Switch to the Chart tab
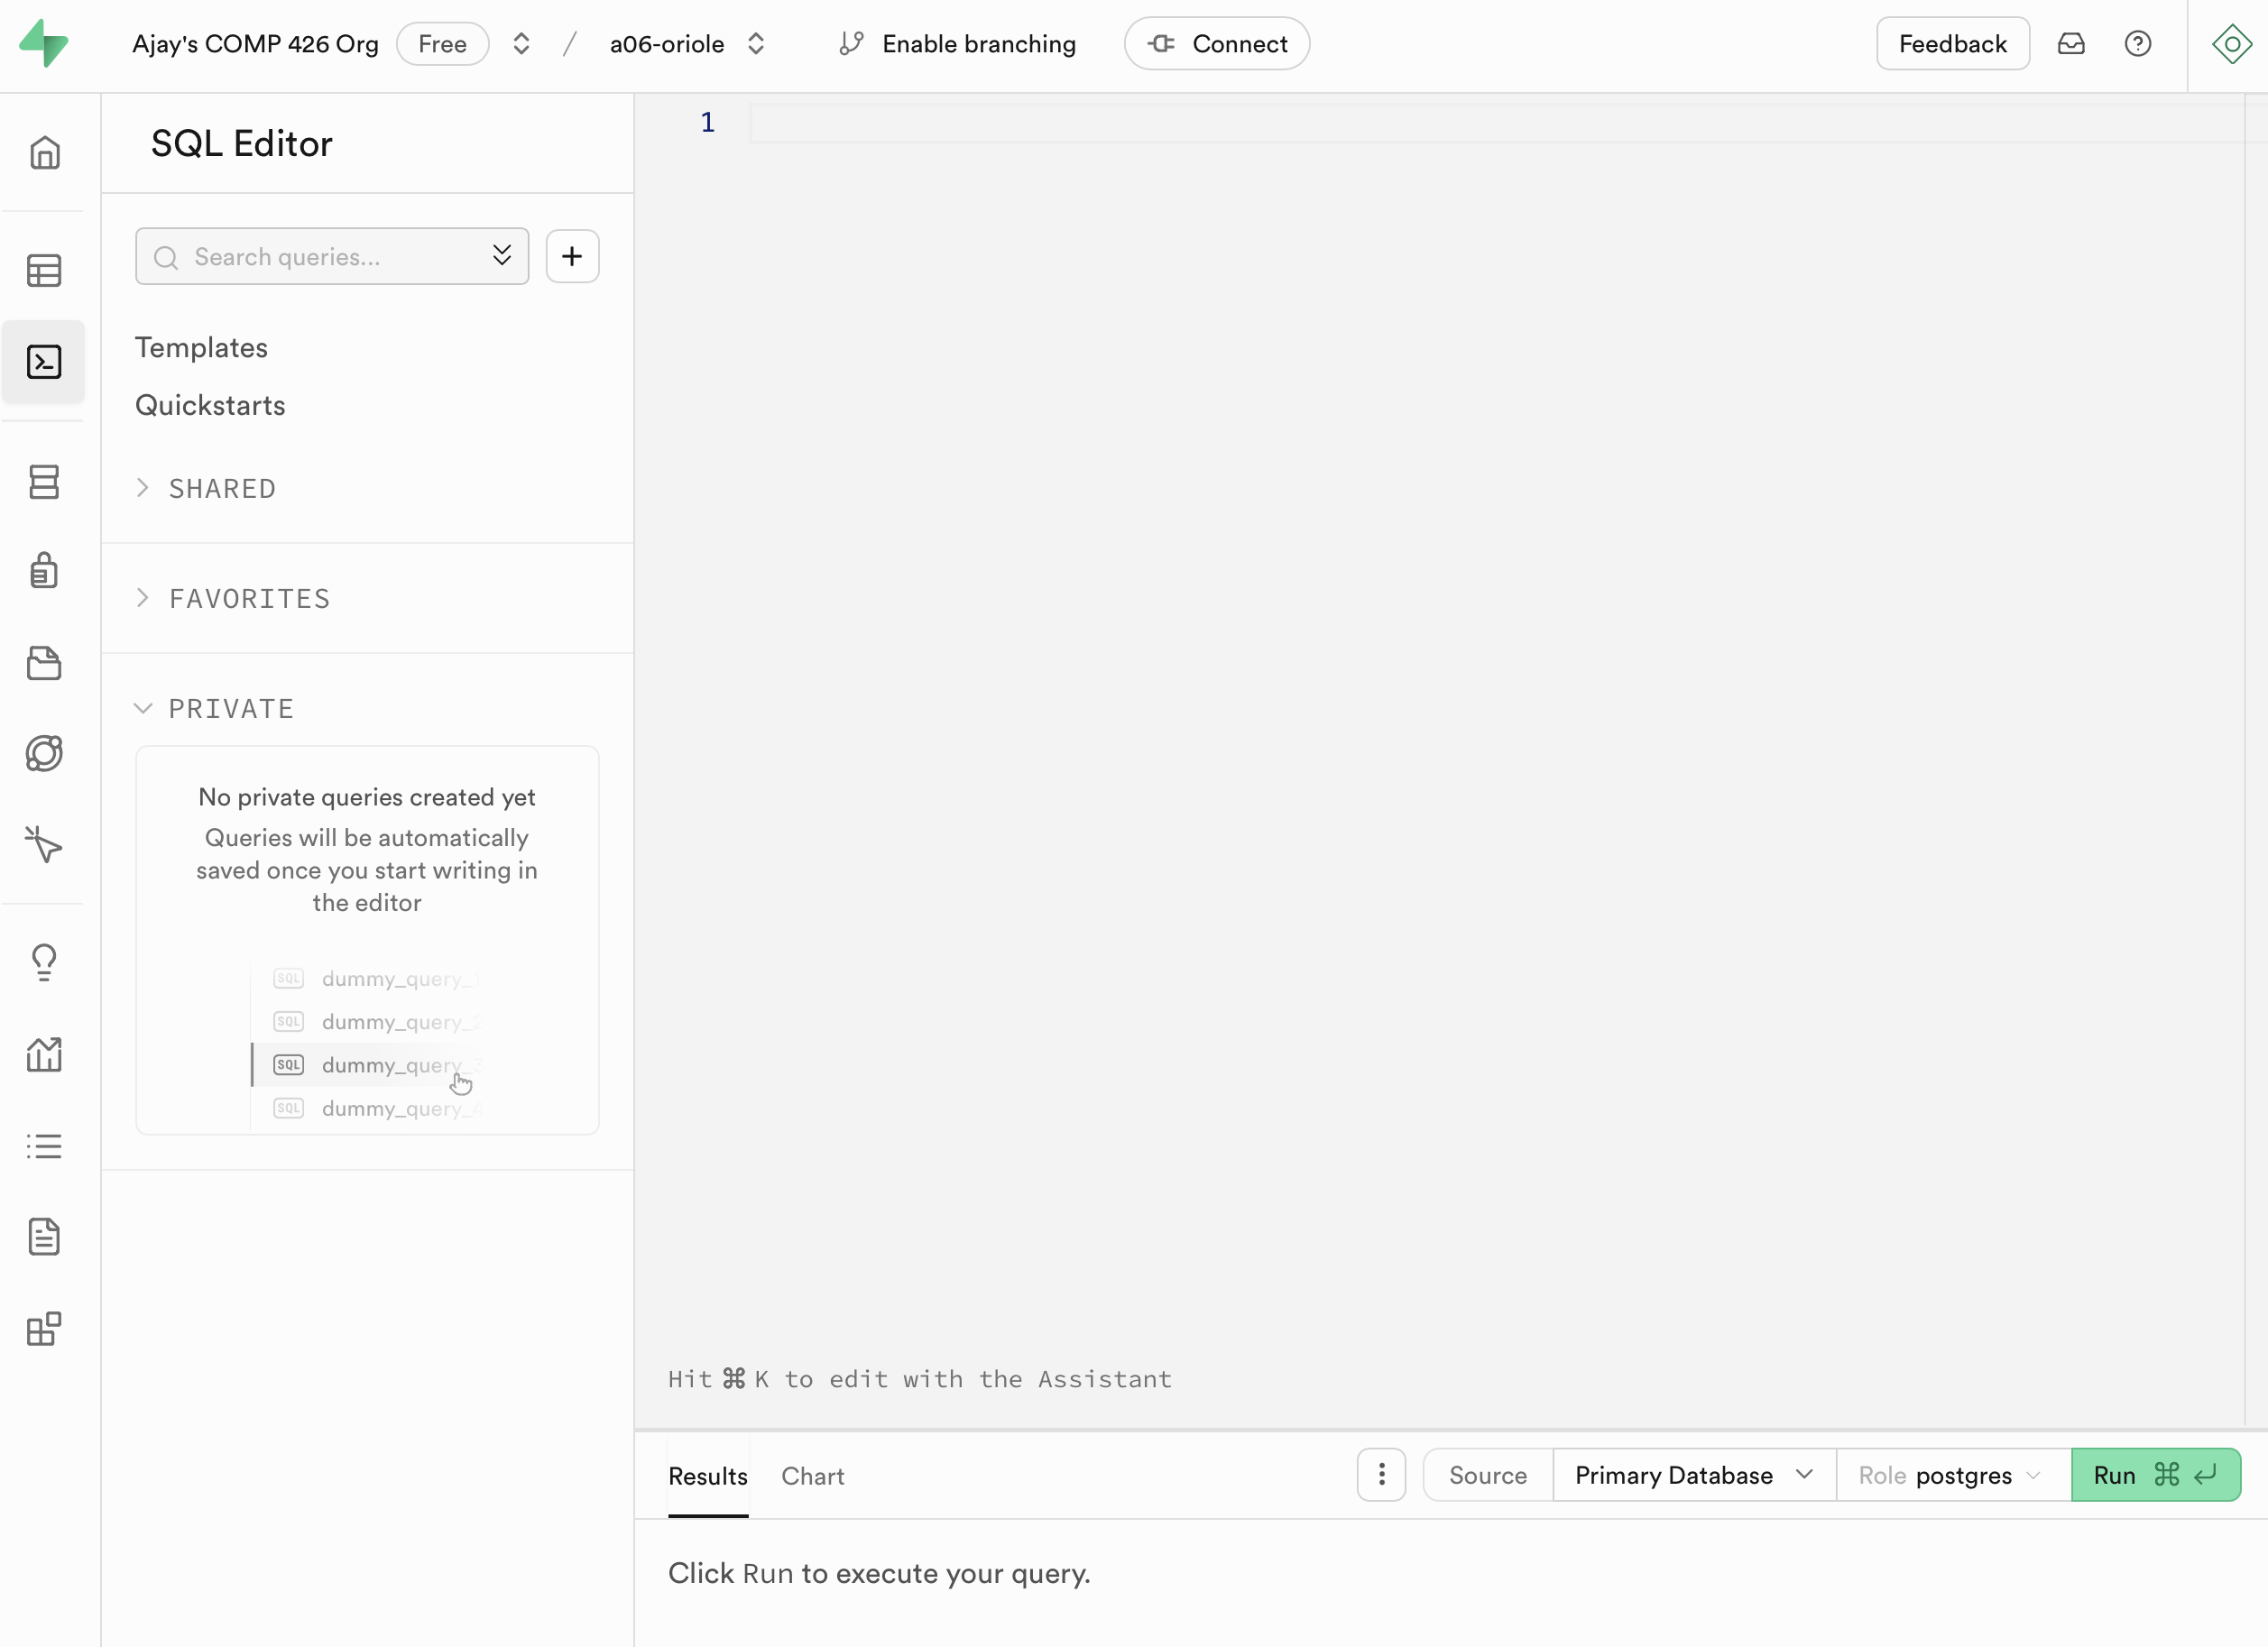This screenshot has width=2268, height=1647. (812, 1475)
